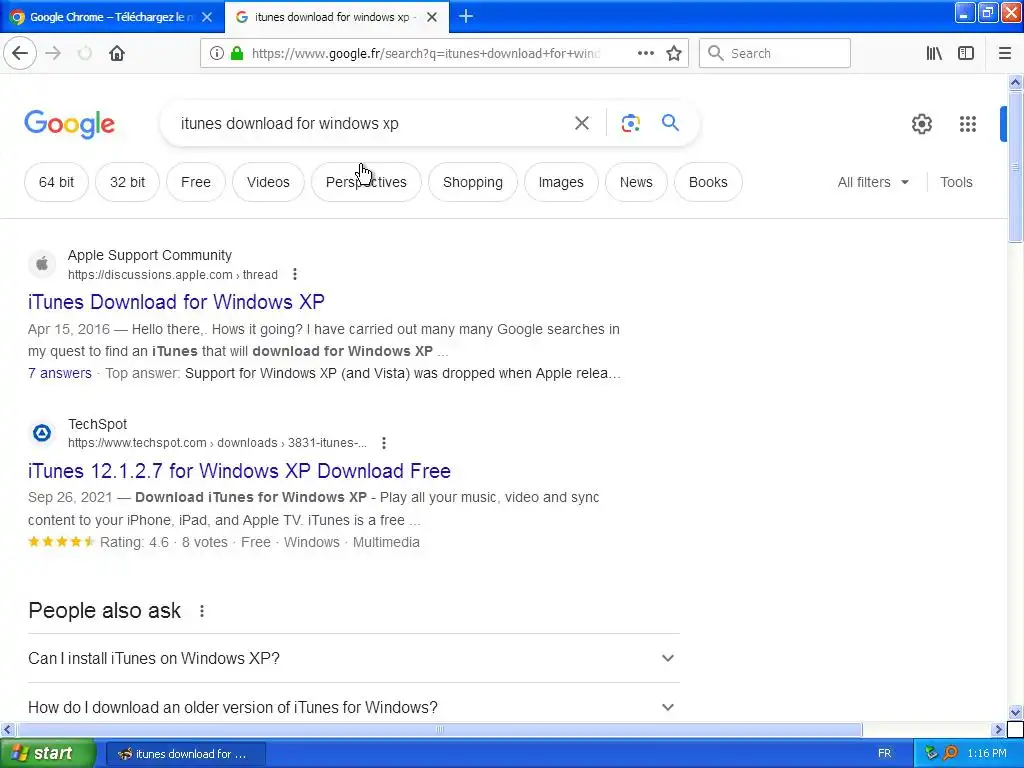Open iTunes 12.1.2.7 for Windows XP Download Free
Screen dimensions: 1024x768
239,471
